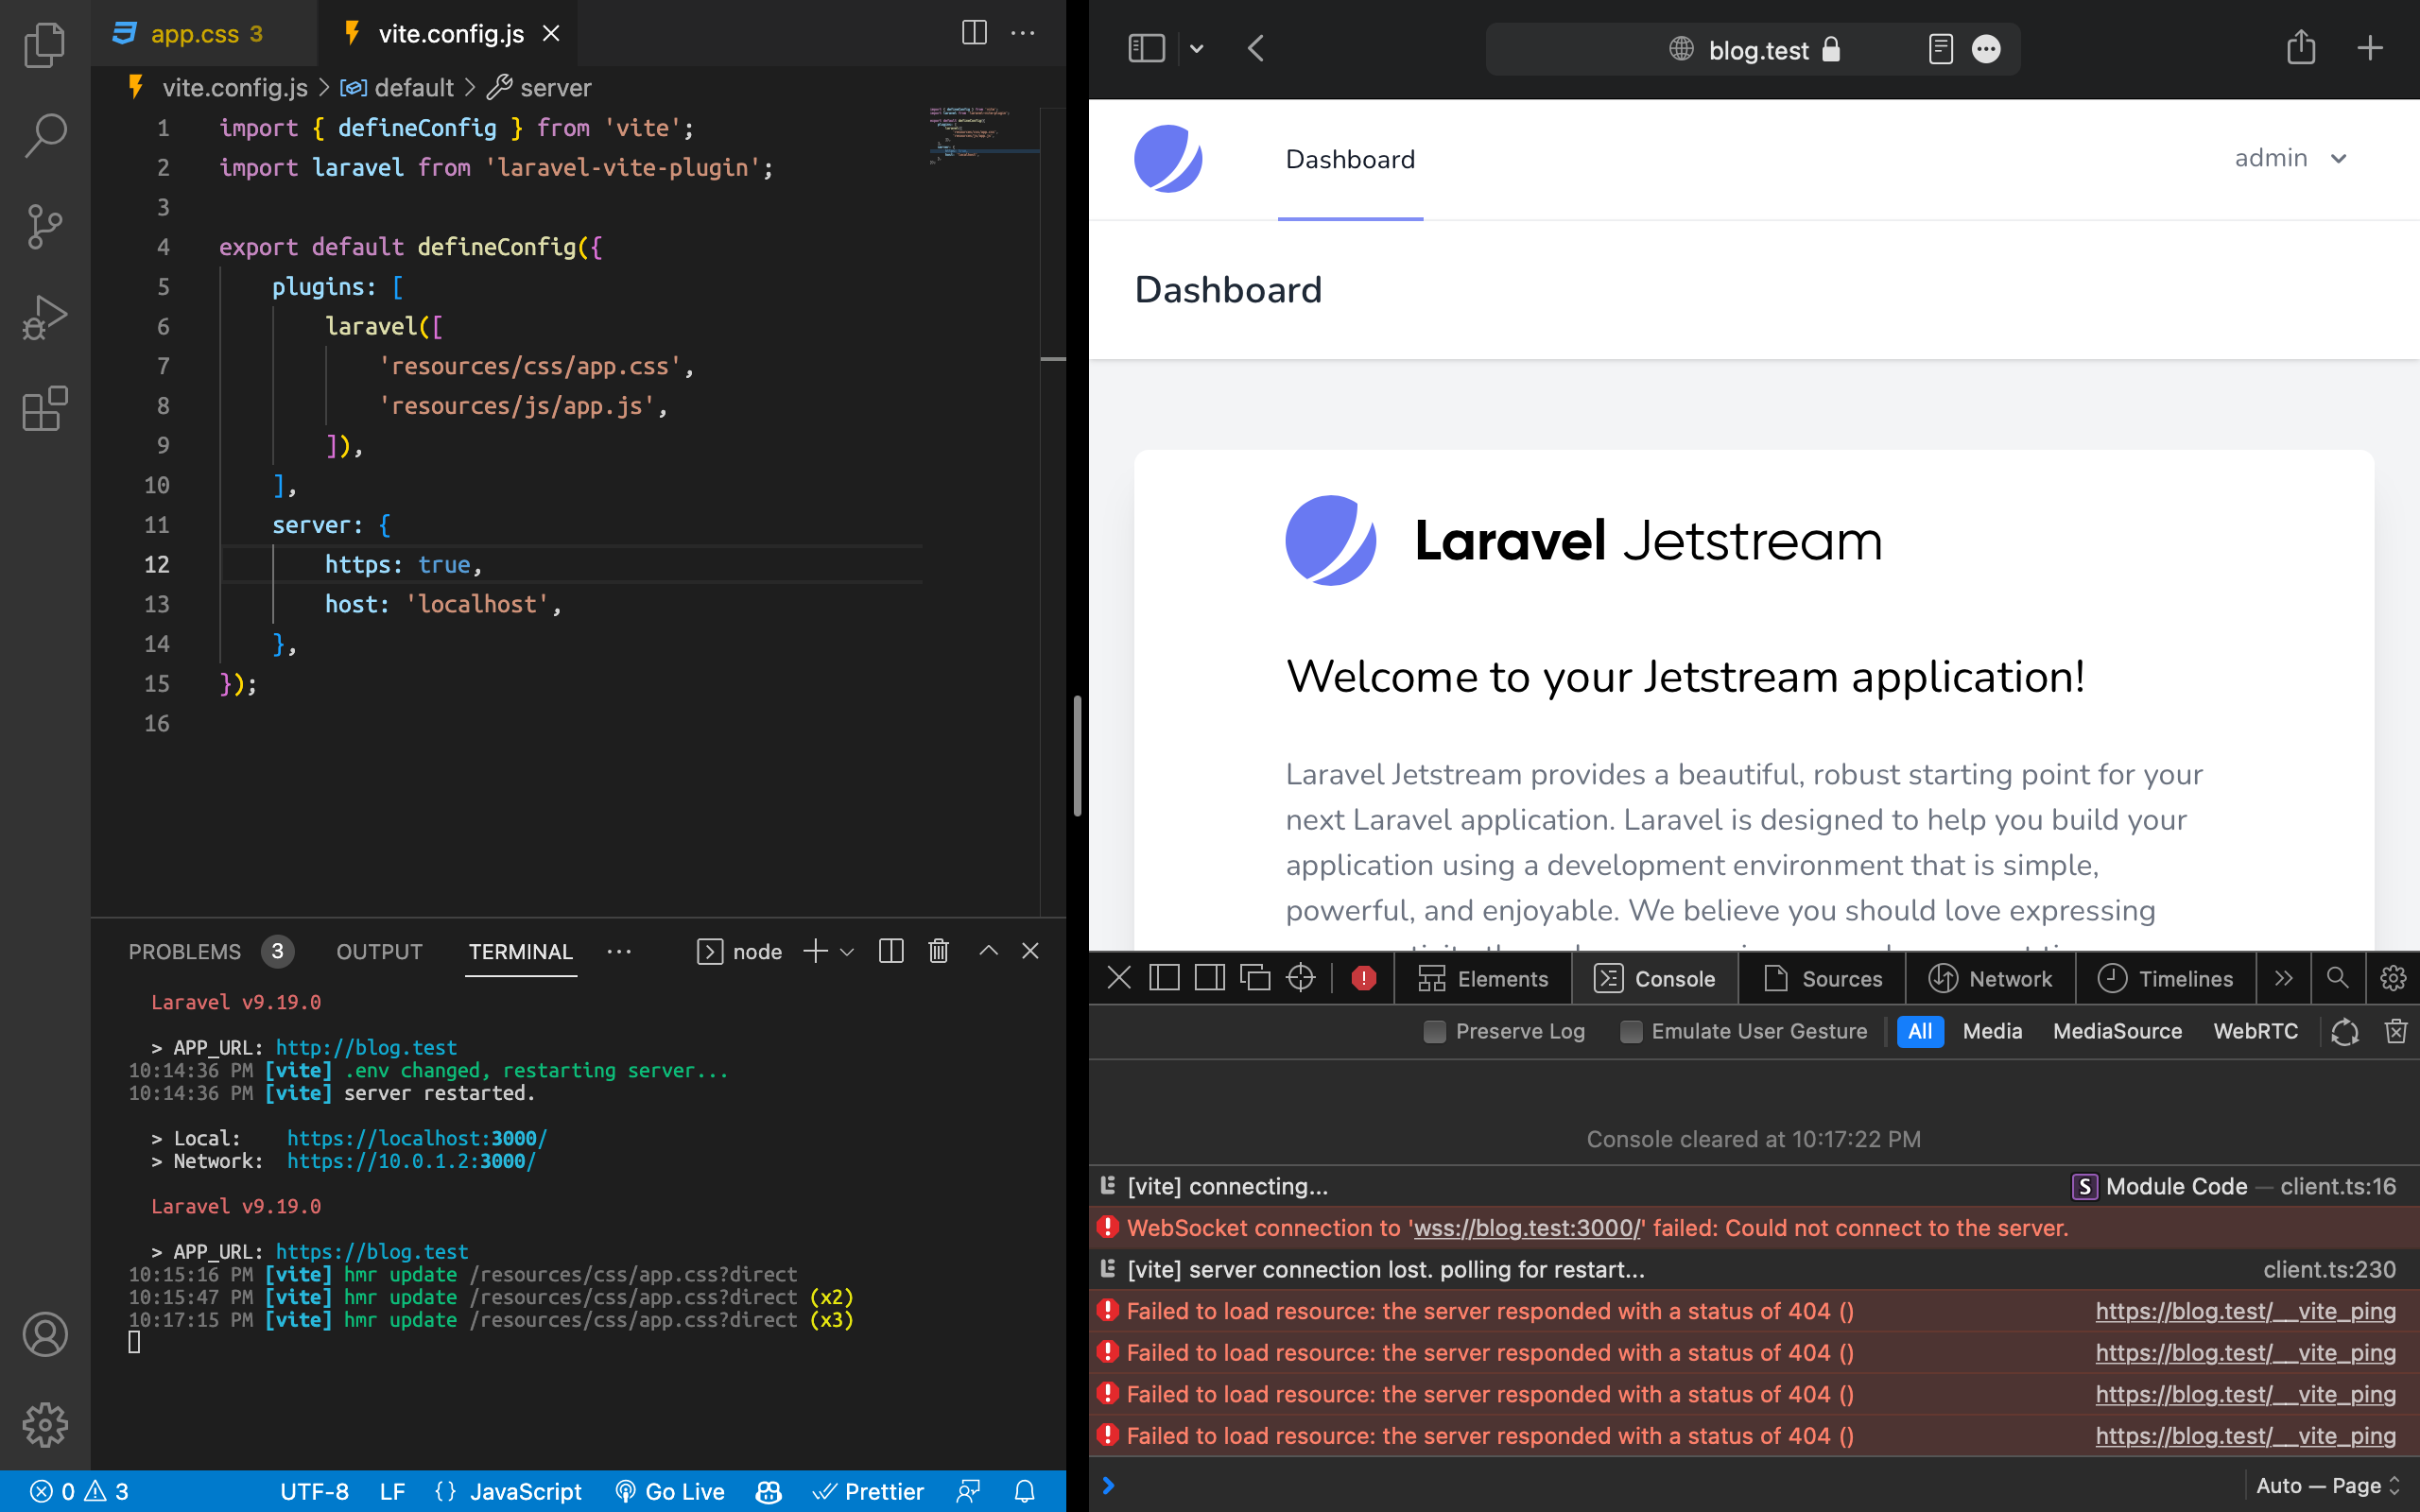Follow a __vite_ping error link

[x=2244, y=1310]
